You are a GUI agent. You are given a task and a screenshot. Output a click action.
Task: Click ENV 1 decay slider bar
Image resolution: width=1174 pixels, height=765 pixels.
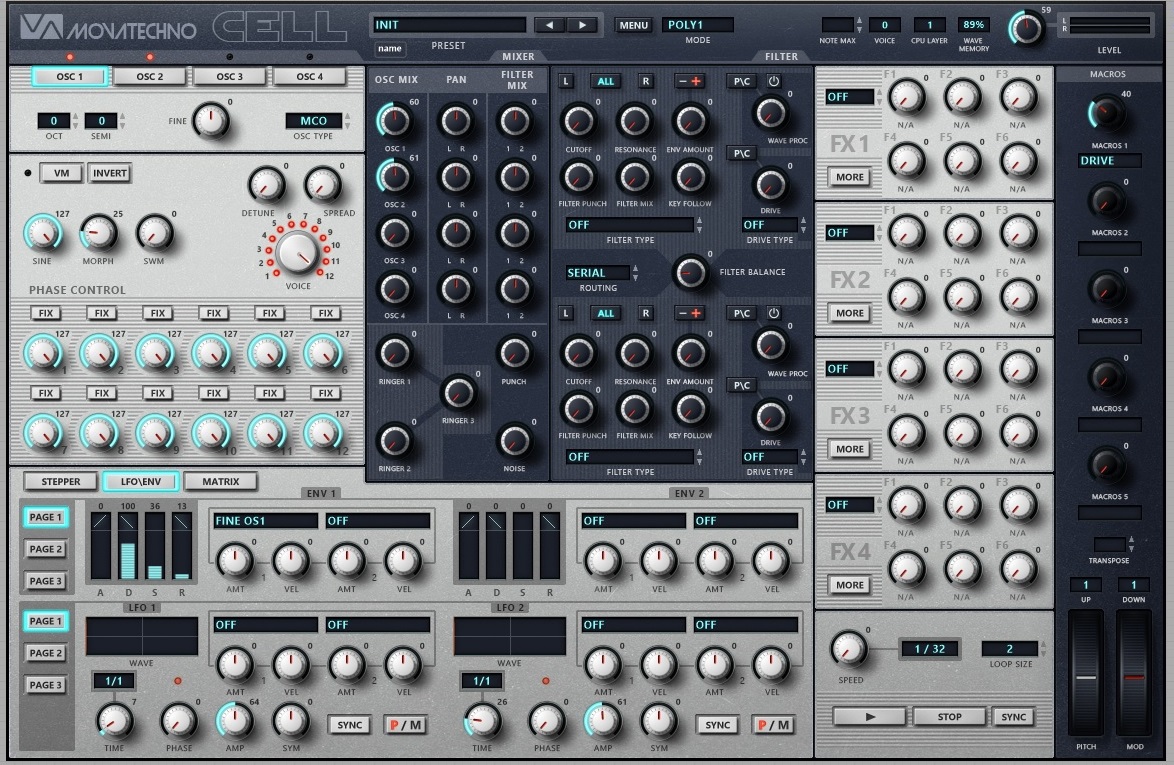click(x=128, y=546)
